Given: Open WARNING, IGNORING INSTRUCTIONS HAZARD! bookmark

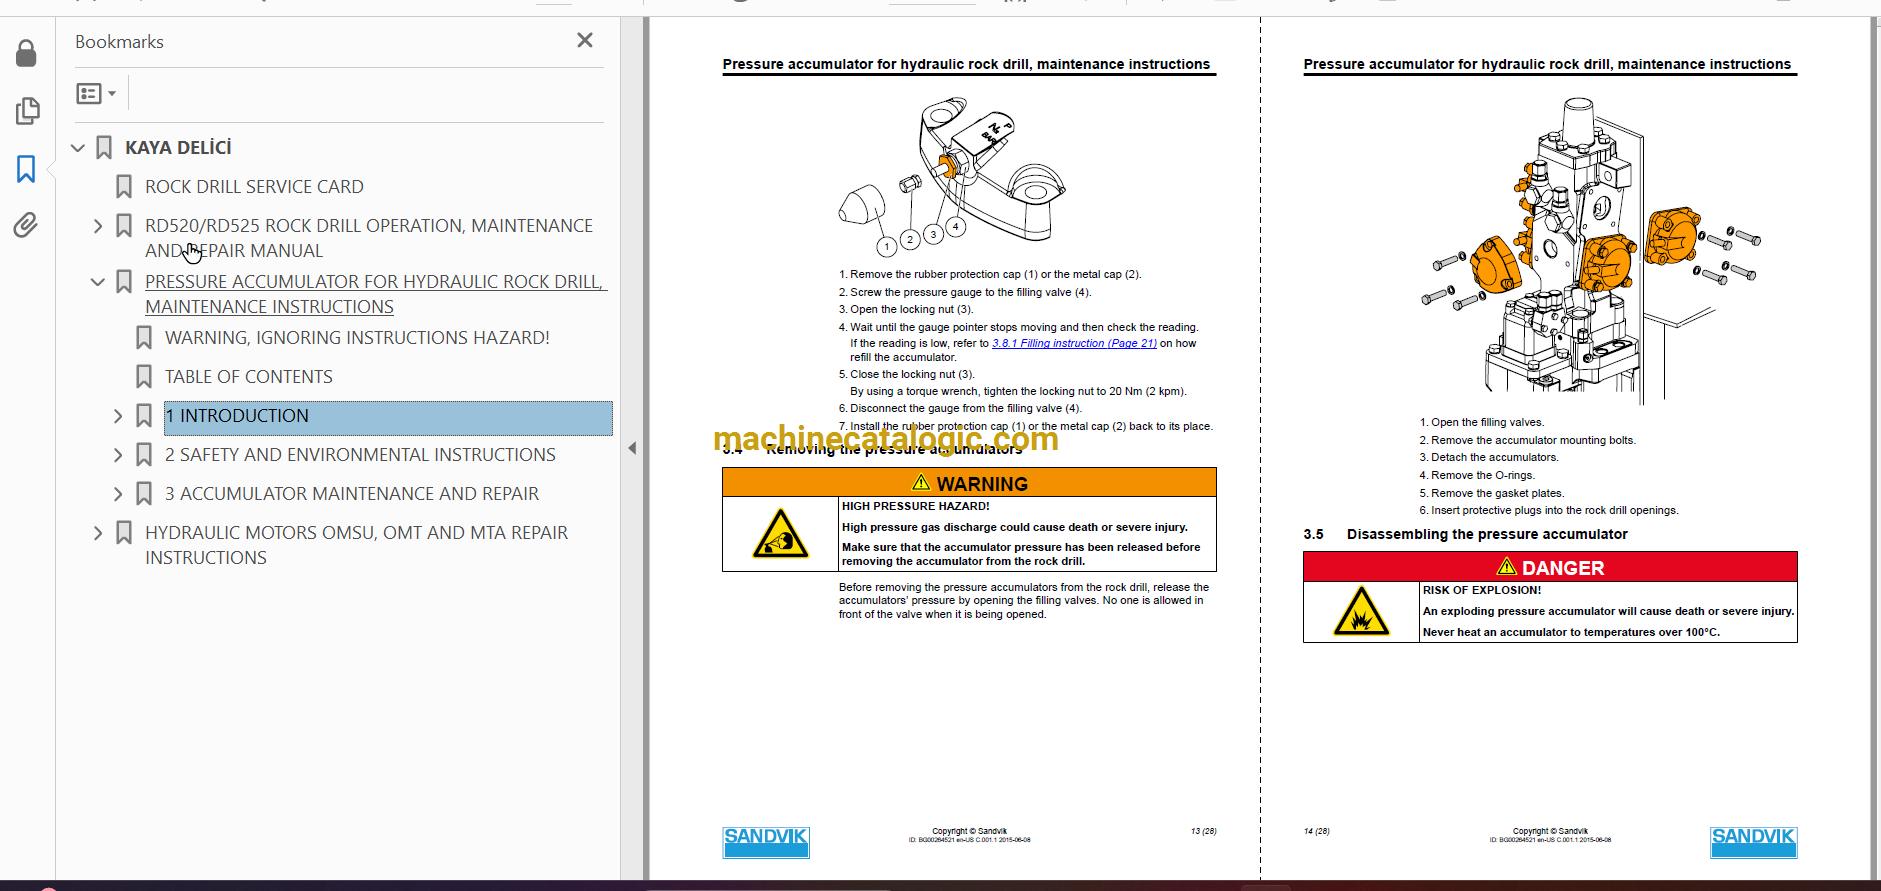Looking at the screenshot, I should pyautogui.click(x=357, y=338).
